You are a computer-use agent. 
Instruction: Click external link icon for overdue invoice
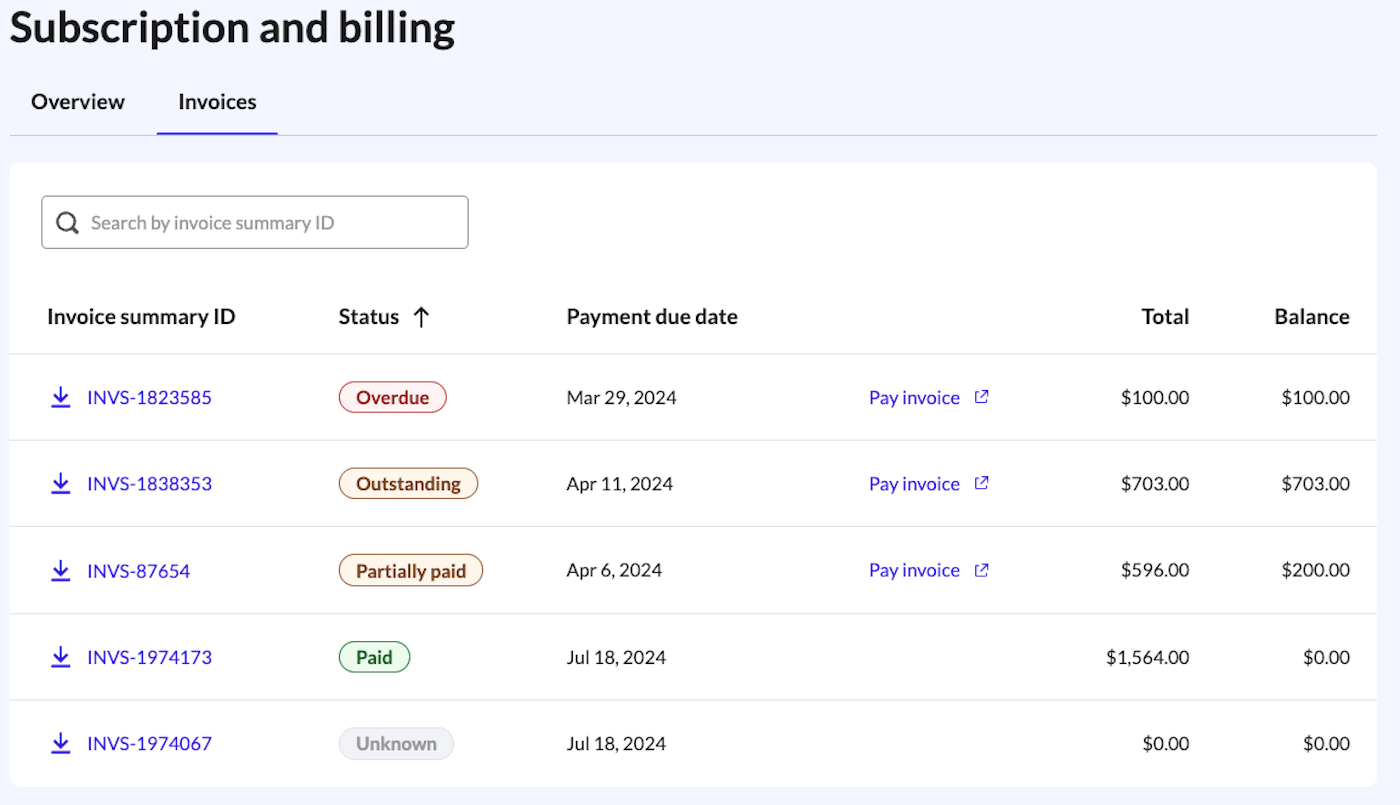982,397
